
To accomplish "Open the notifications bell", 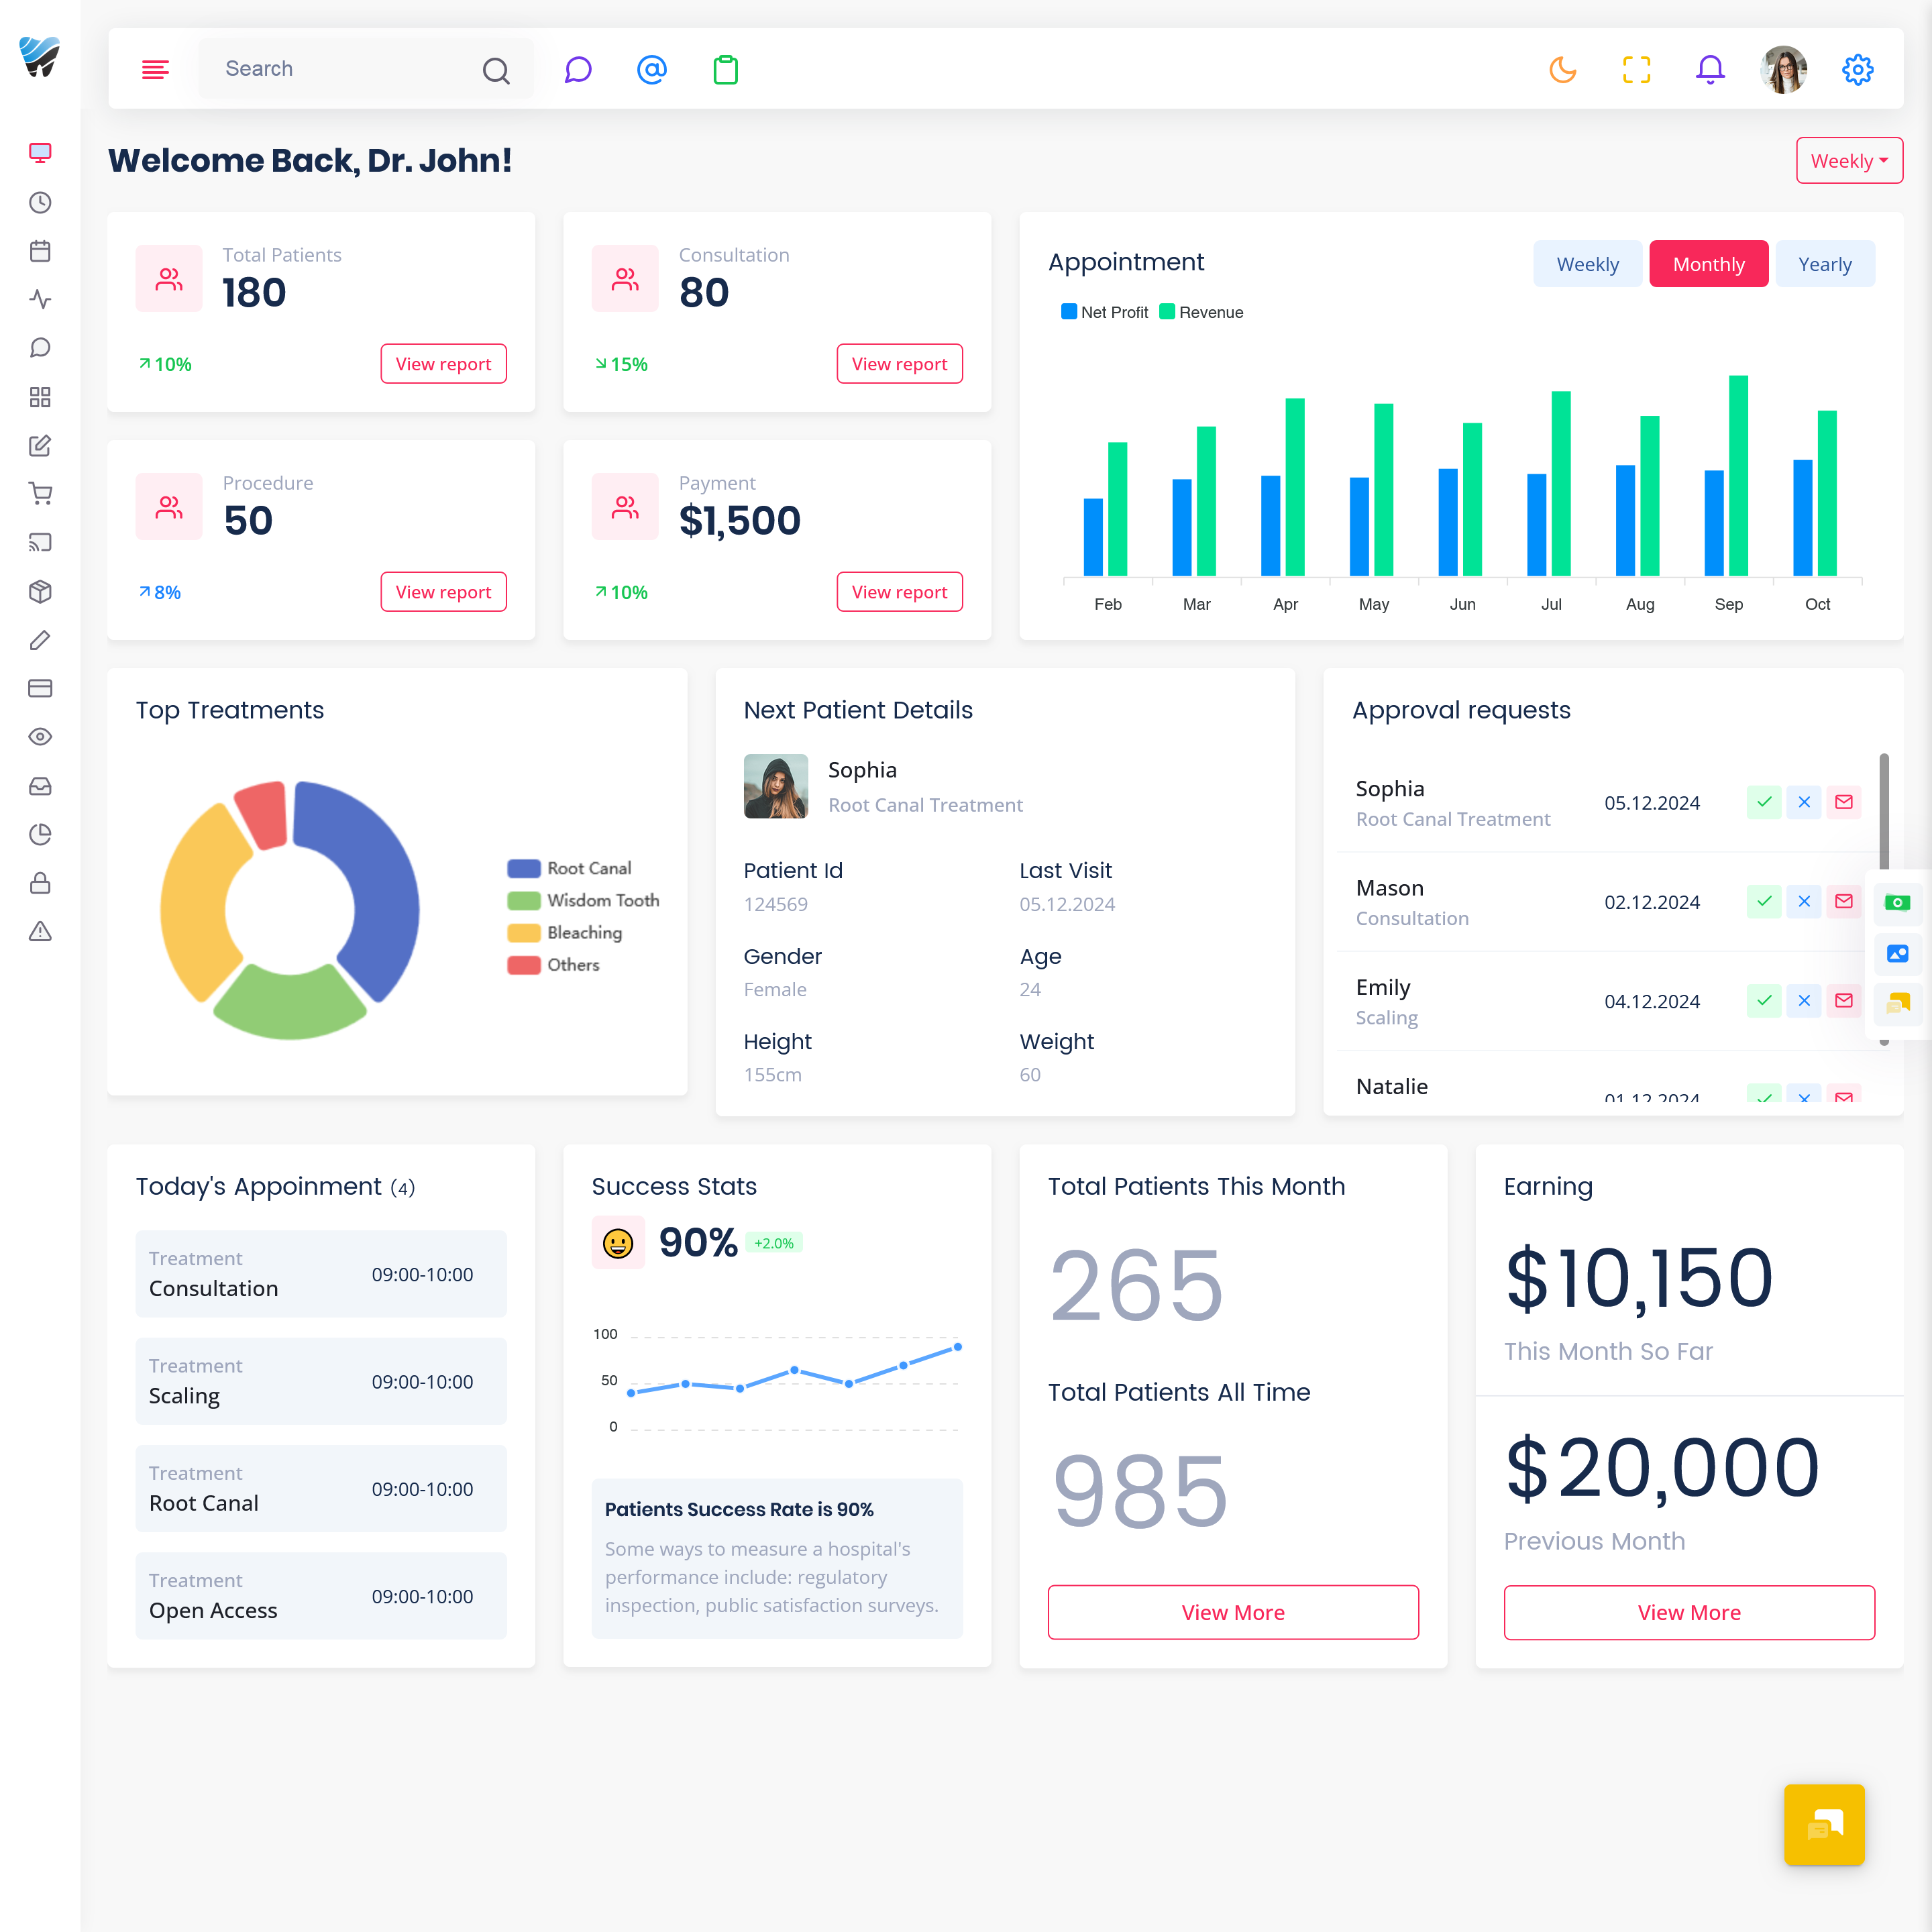I will coord(1710,69).
